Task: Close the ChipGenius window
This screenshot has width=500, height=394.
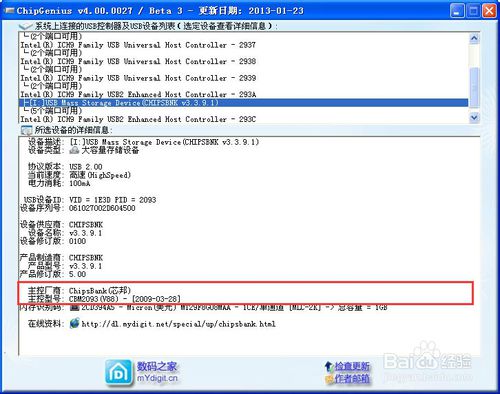Action: click(489, 11)
